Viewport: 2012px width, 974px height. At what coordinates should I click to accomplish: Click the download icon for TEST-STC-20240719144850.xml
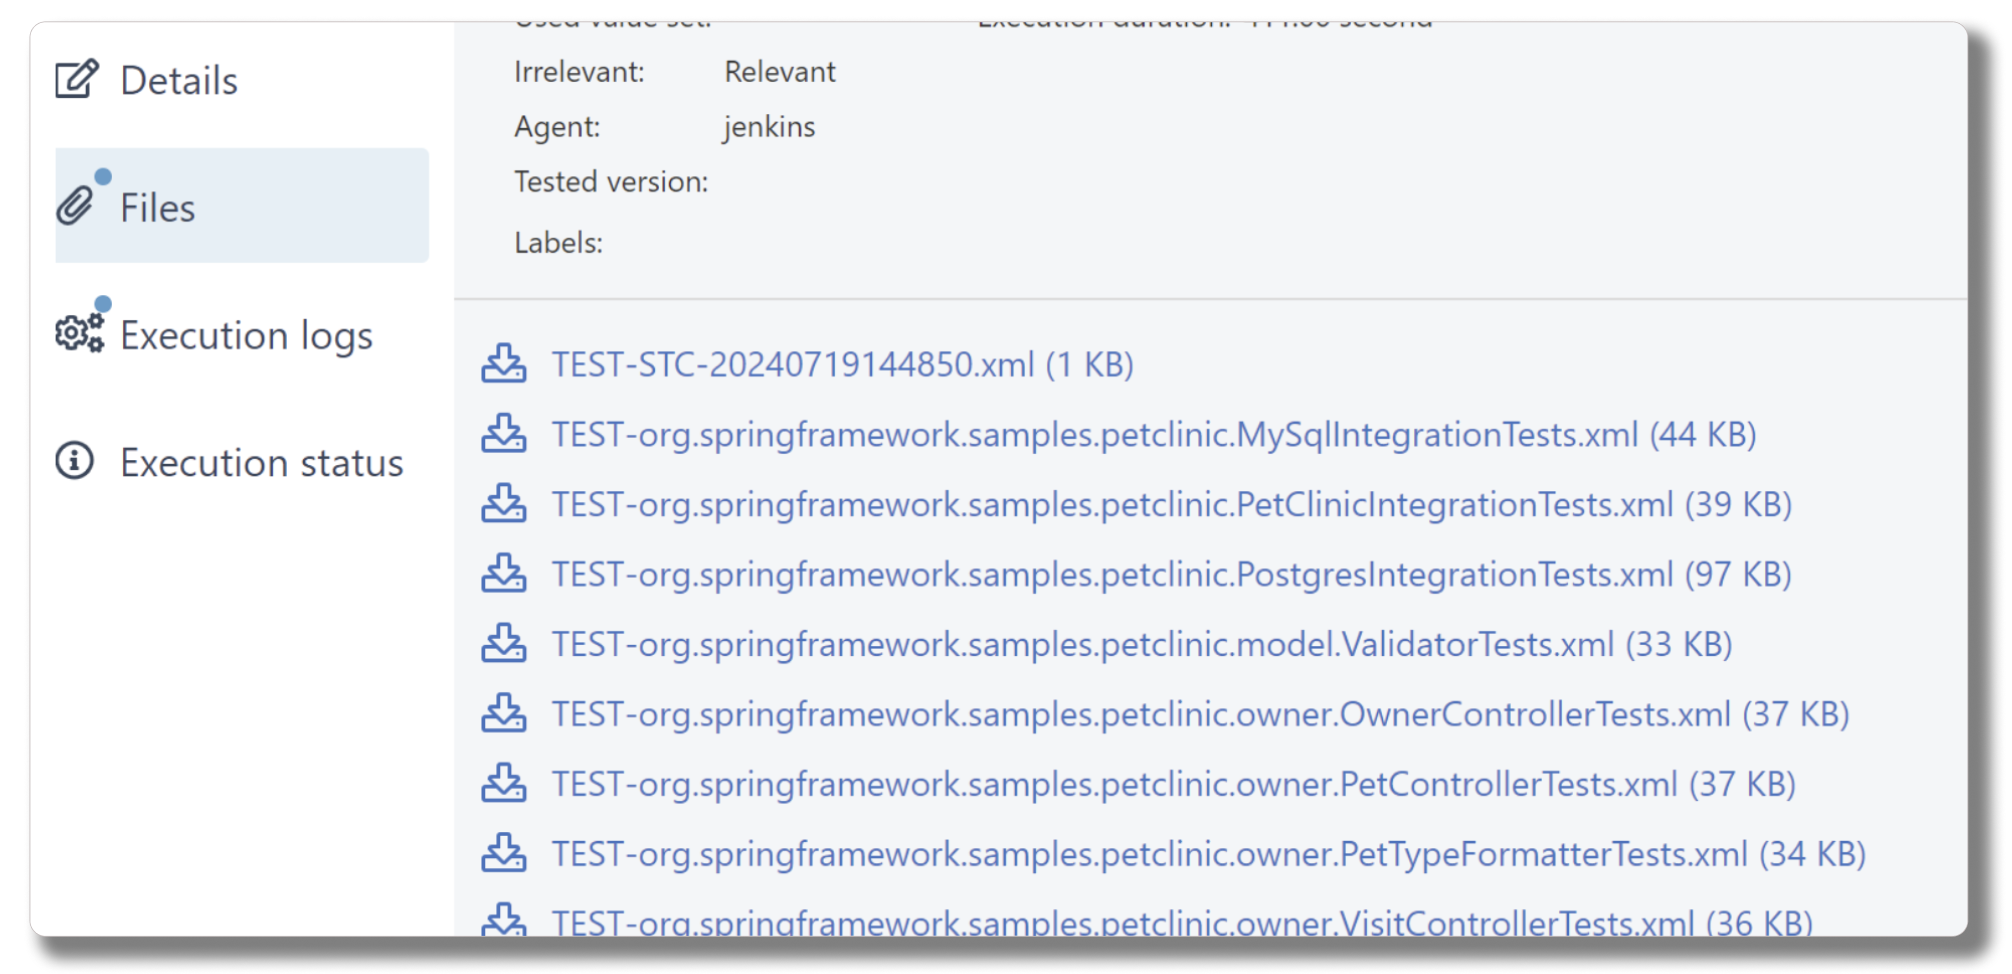[503, 364]
